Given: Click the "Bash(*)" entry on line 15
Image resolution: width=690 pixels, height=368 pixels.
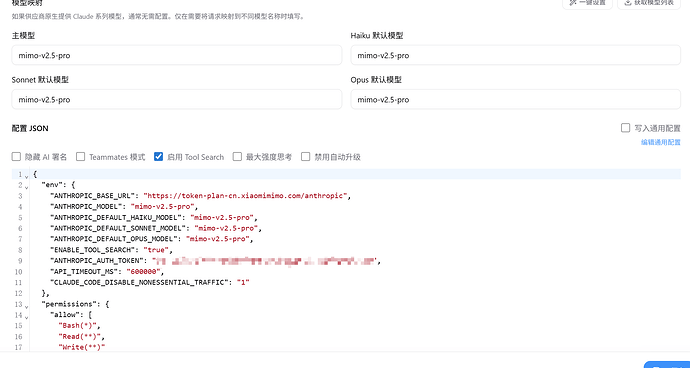Looking at the screenshot, I should (x=77, y=326).
